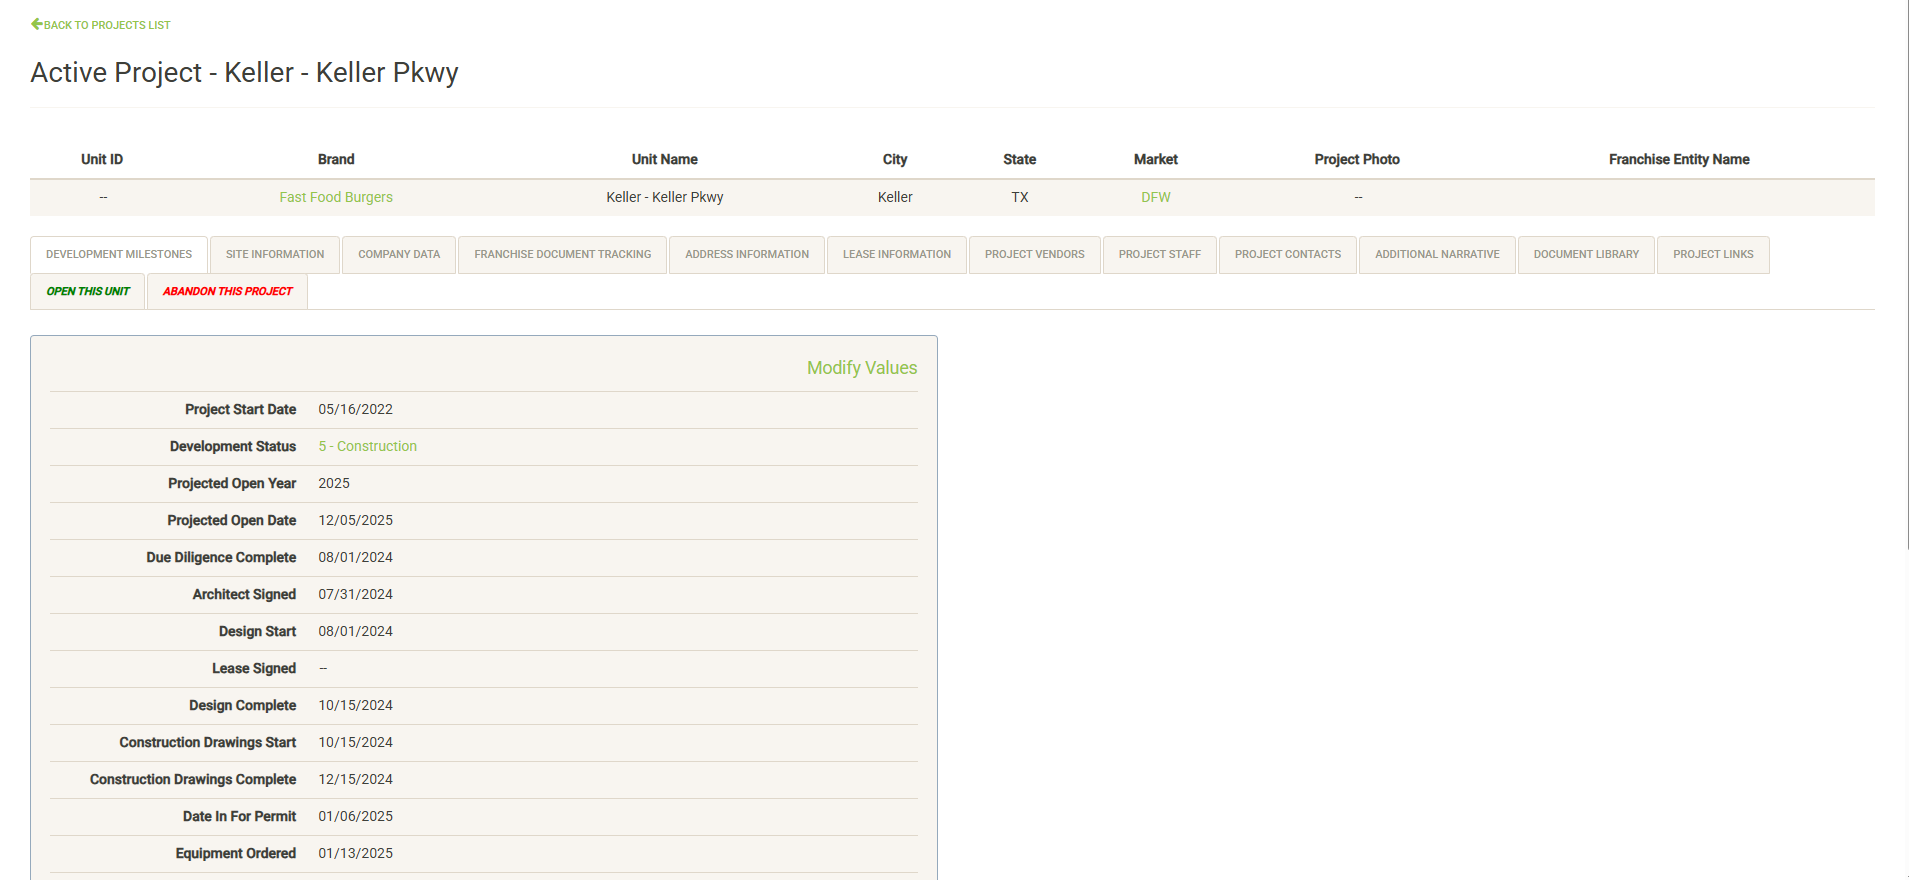
Task: Switch to the Site Information tab
Action: [x=275, y=255]
